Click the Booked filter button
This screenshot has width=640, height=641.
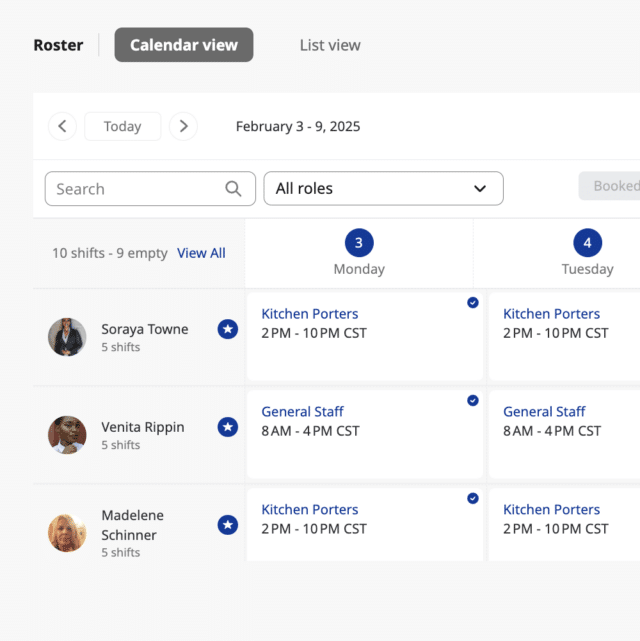tap(612, 186)
